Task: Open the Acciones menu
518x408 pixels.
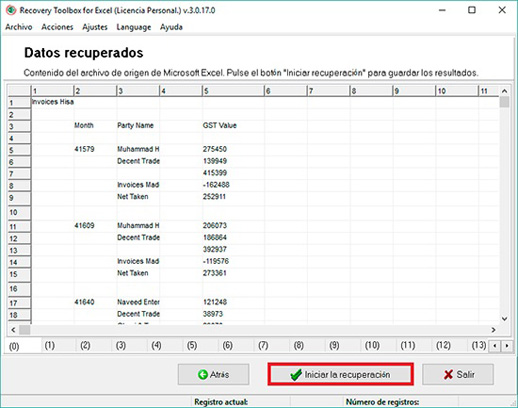Action: coord(57,27)
